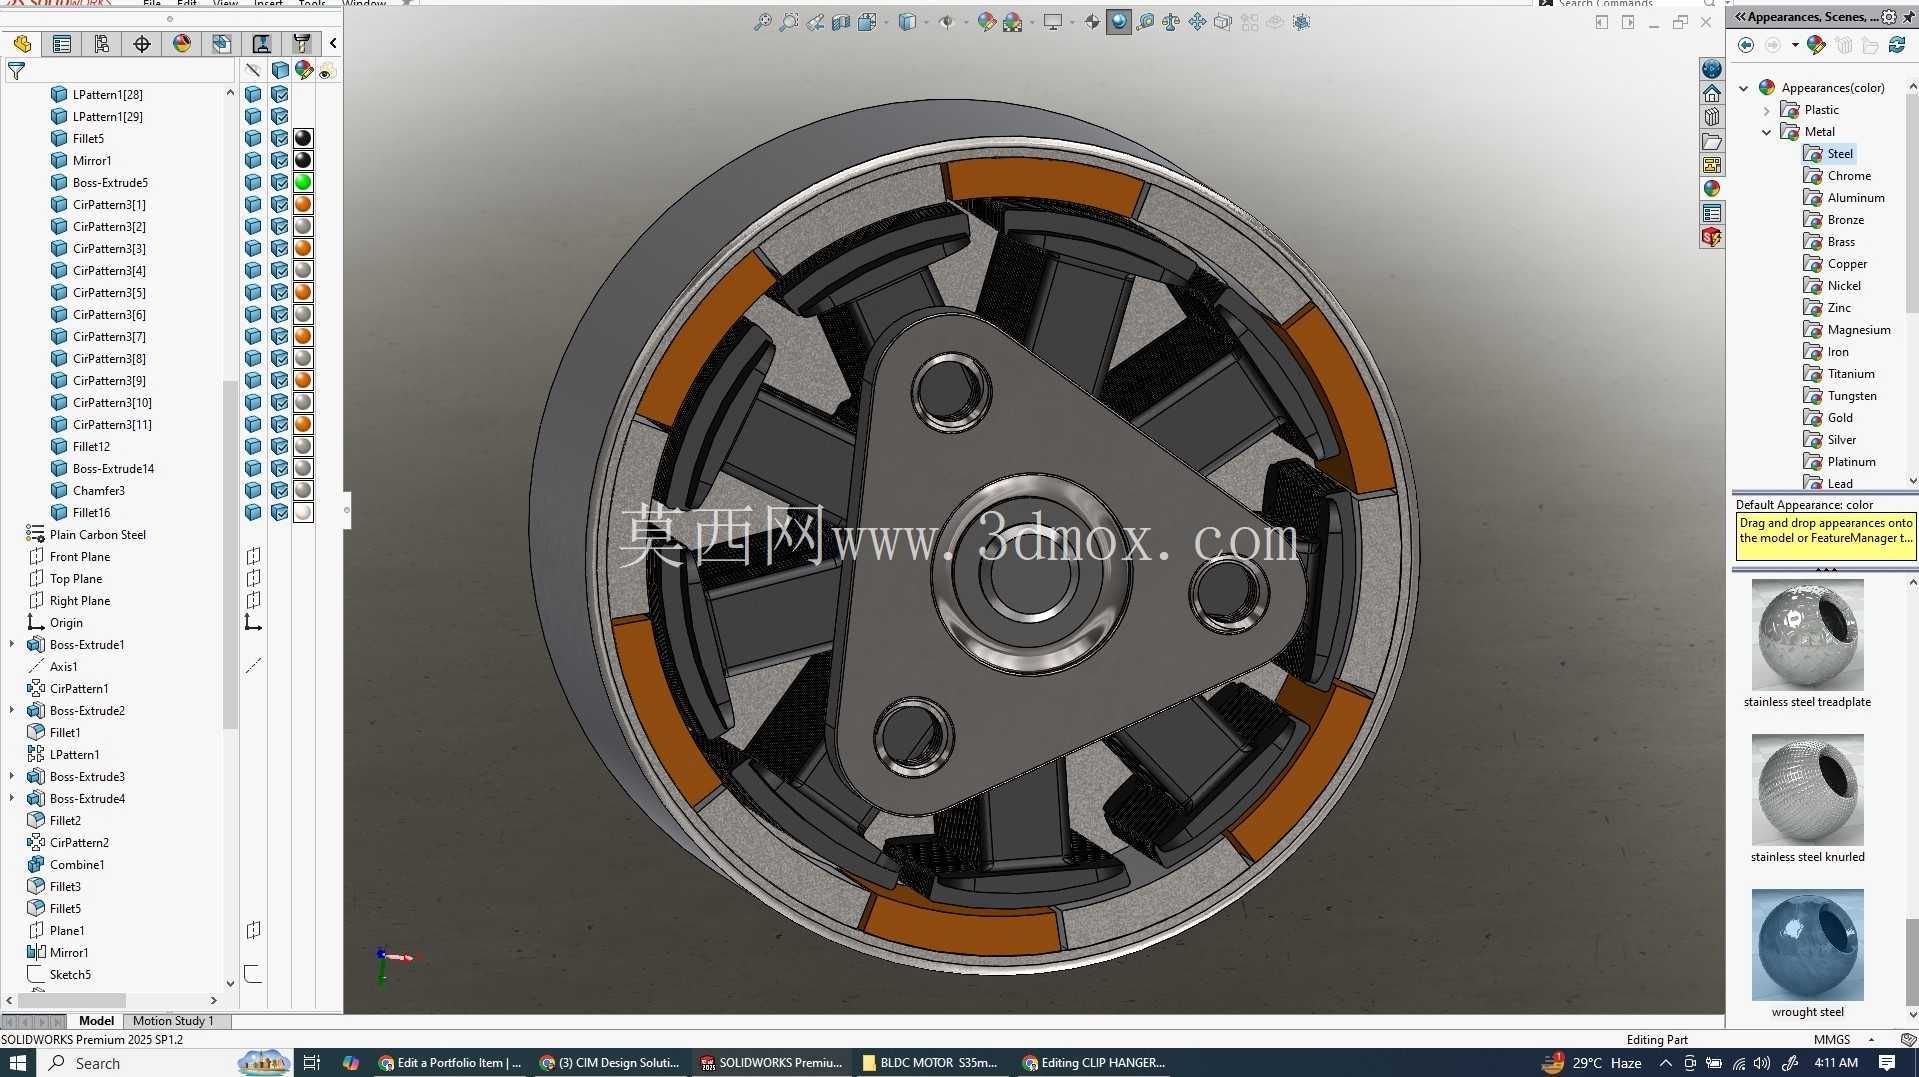This screenshot has height=1077, width=1919.
Task: Select the wrought steel thumbnail
Action: click(x=1807, y=945)
